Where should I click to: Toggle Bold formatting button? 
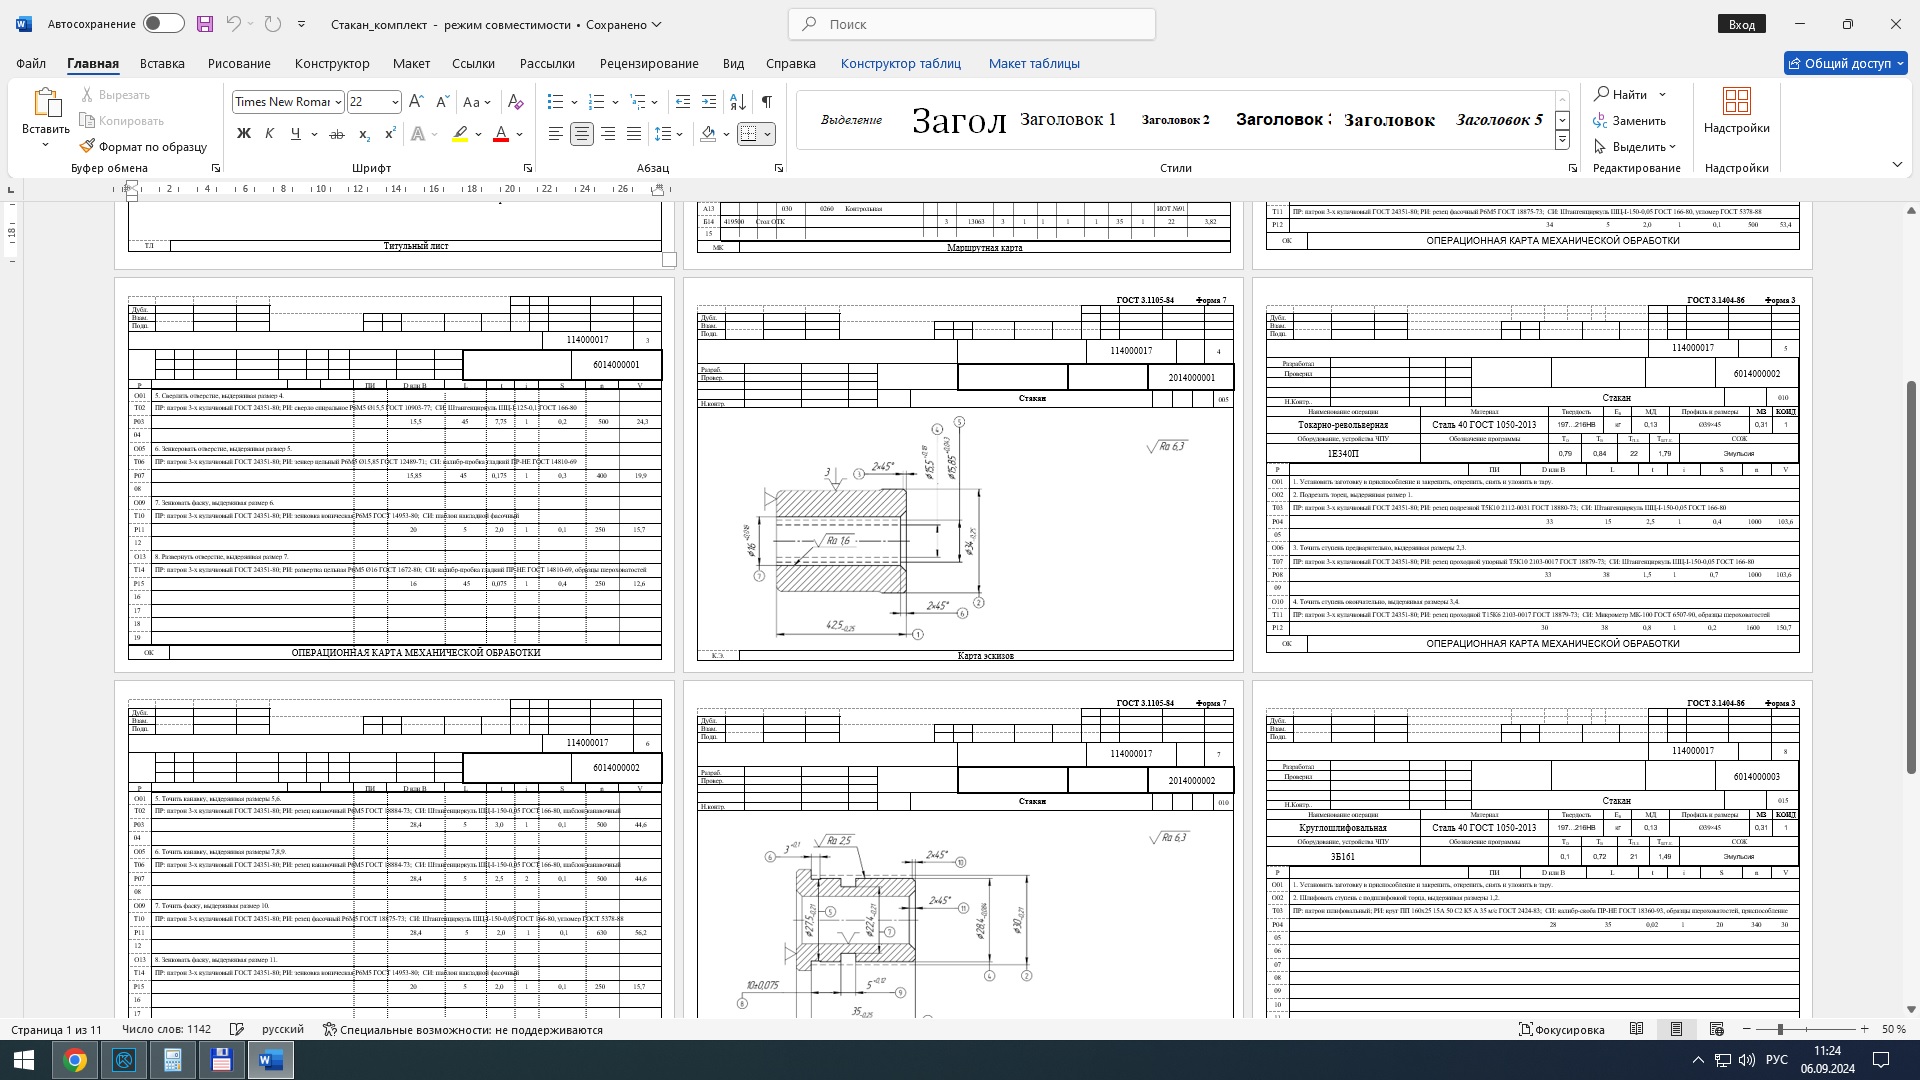click(243, 134)
